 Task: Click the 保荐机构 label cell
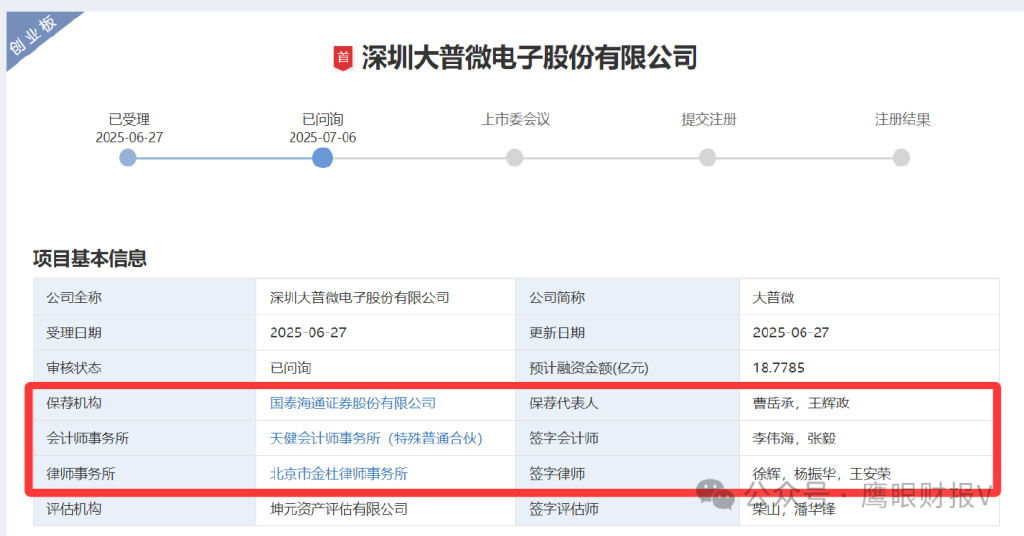click(144, 403)
